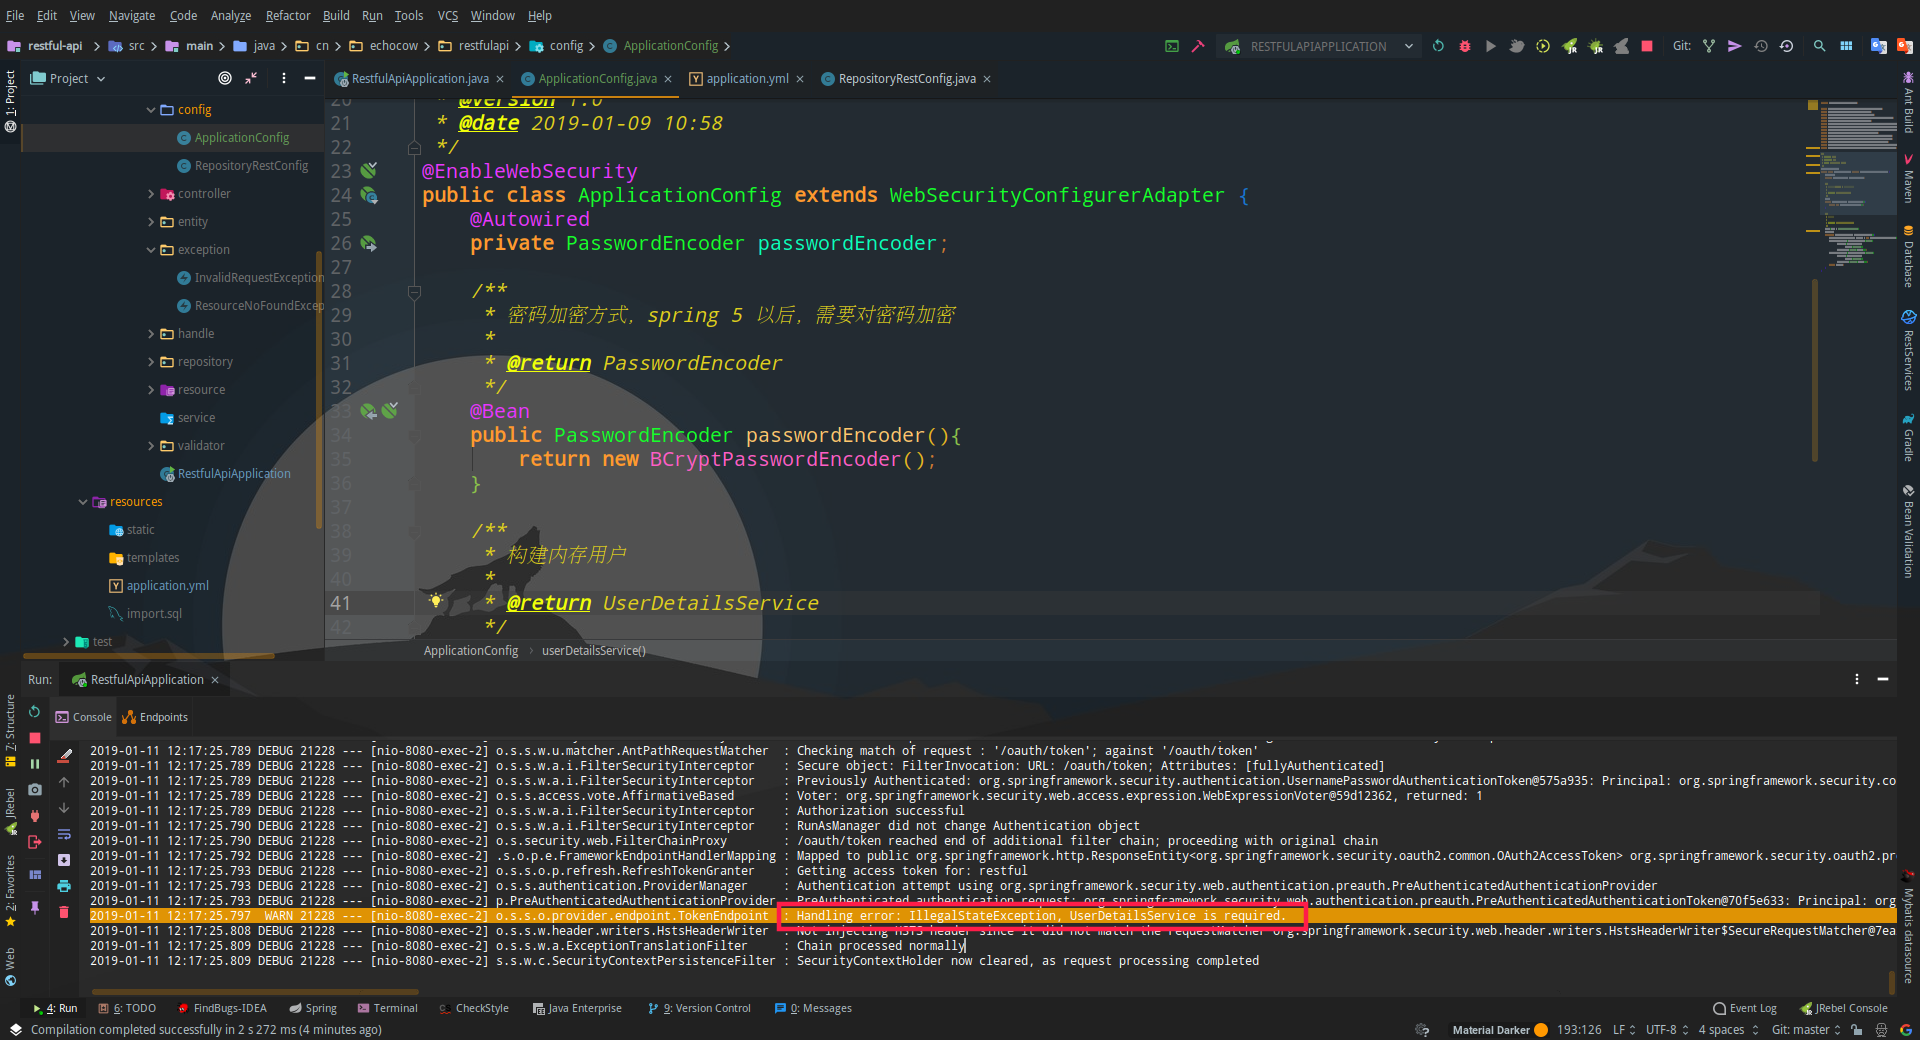Clear console output with the eraser icon
Screen dimensions: 1920x1040
point(65,756)
